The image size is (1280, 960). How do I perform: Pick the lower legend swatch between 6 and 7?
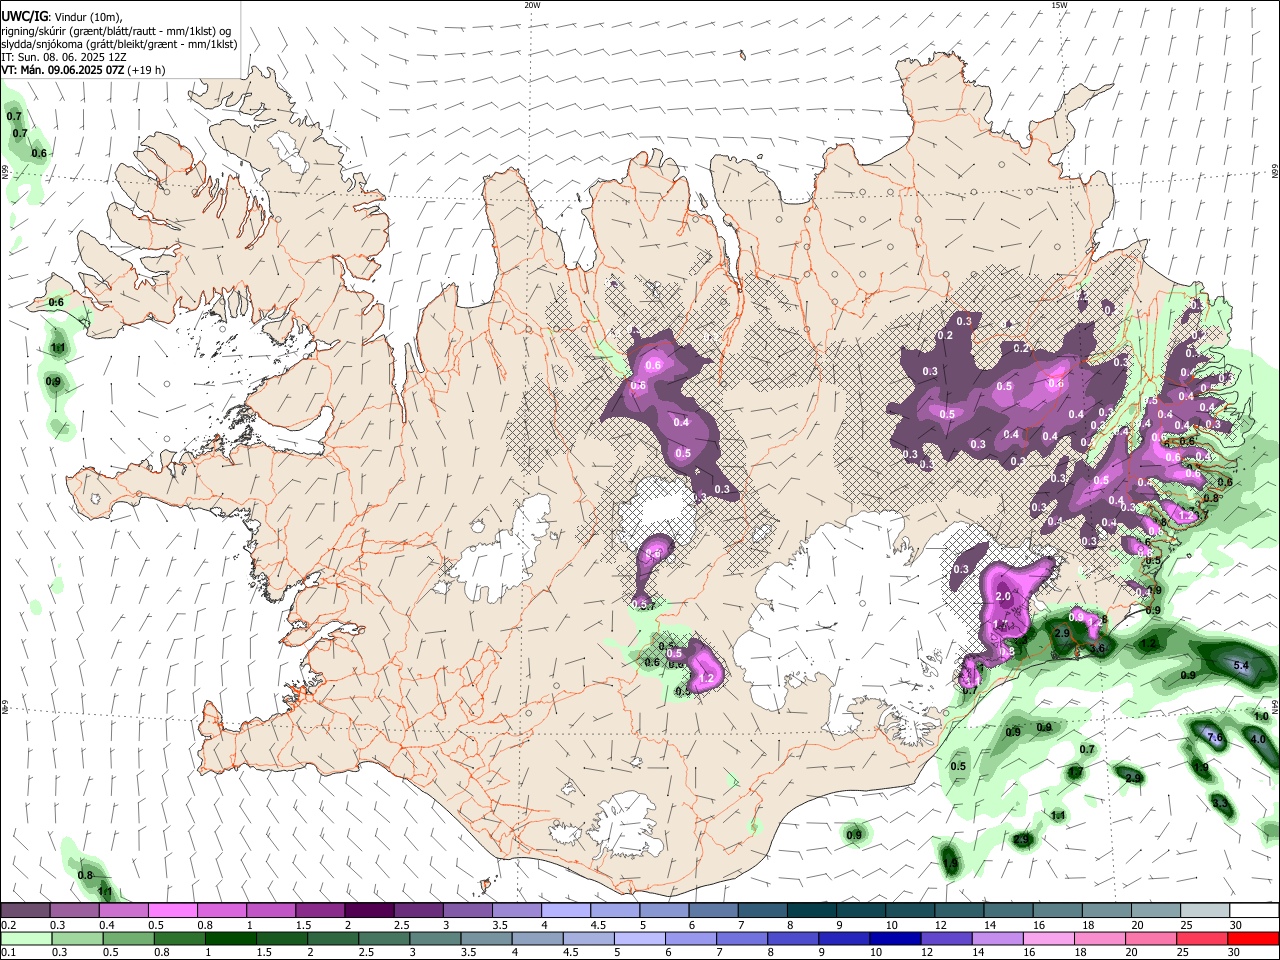(x=690, y=939)
